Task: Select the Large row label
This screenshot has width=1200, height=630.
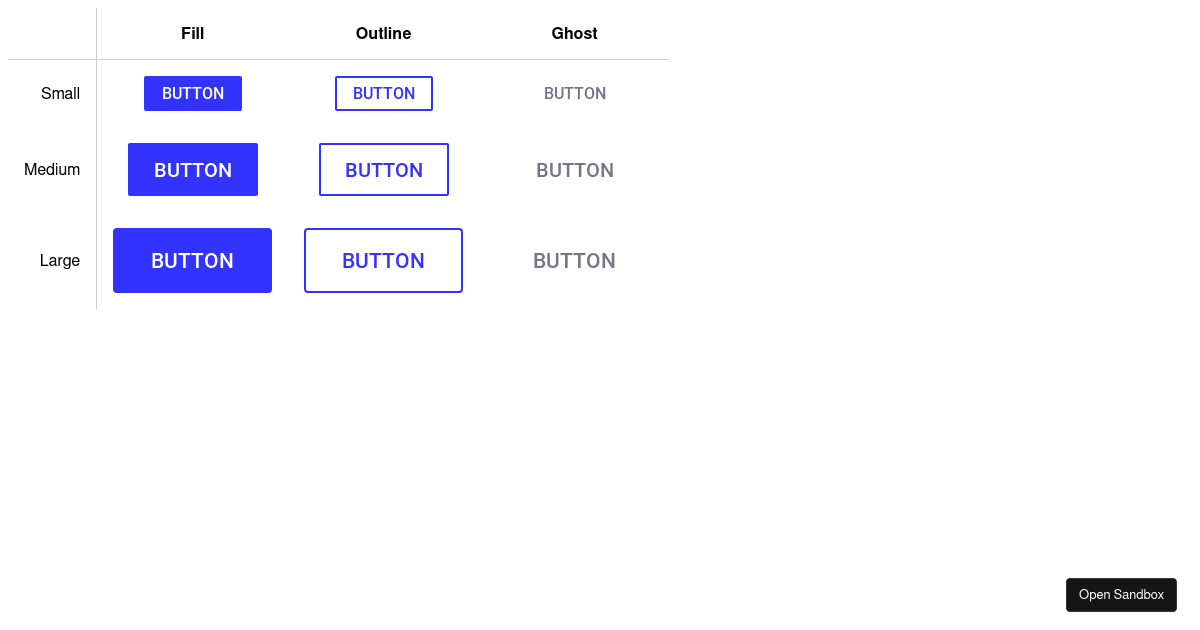Action: [60, 260]
